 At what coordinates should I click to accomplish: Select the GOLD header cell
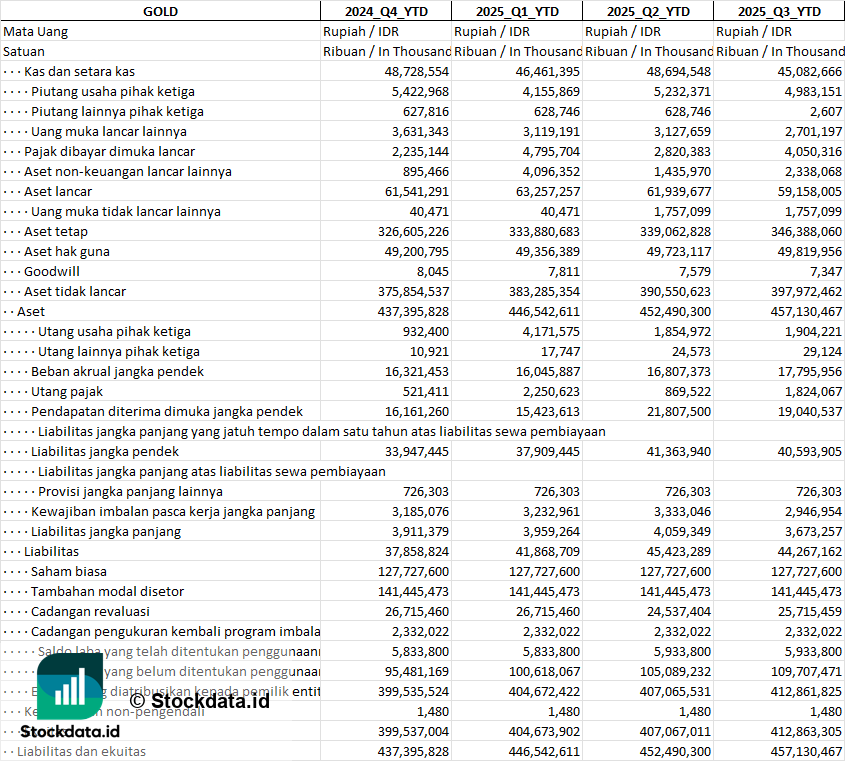tap(160, 11)
